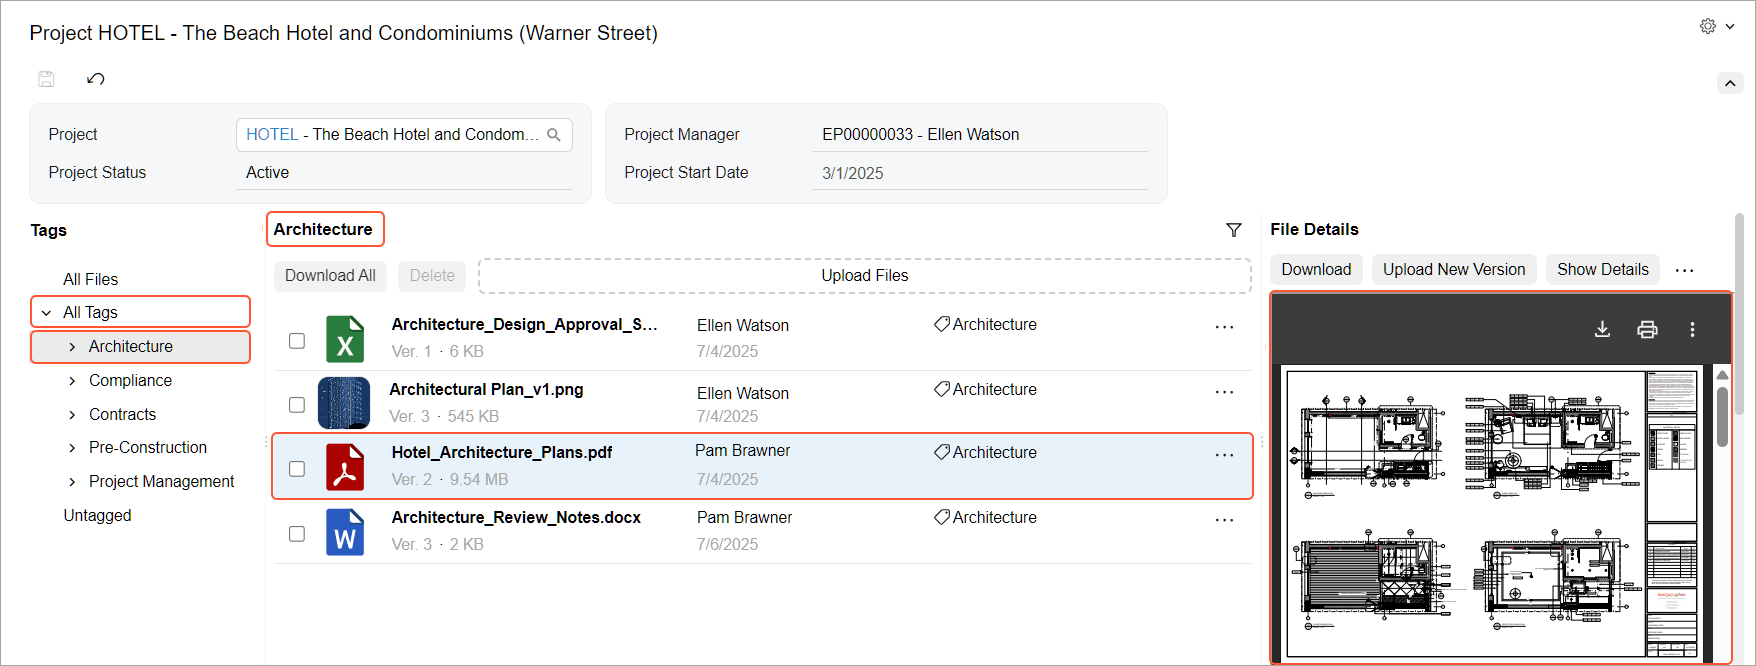Click the Download All button
The width and height of the screenshot is (1756, 666).
coord(330,276)
